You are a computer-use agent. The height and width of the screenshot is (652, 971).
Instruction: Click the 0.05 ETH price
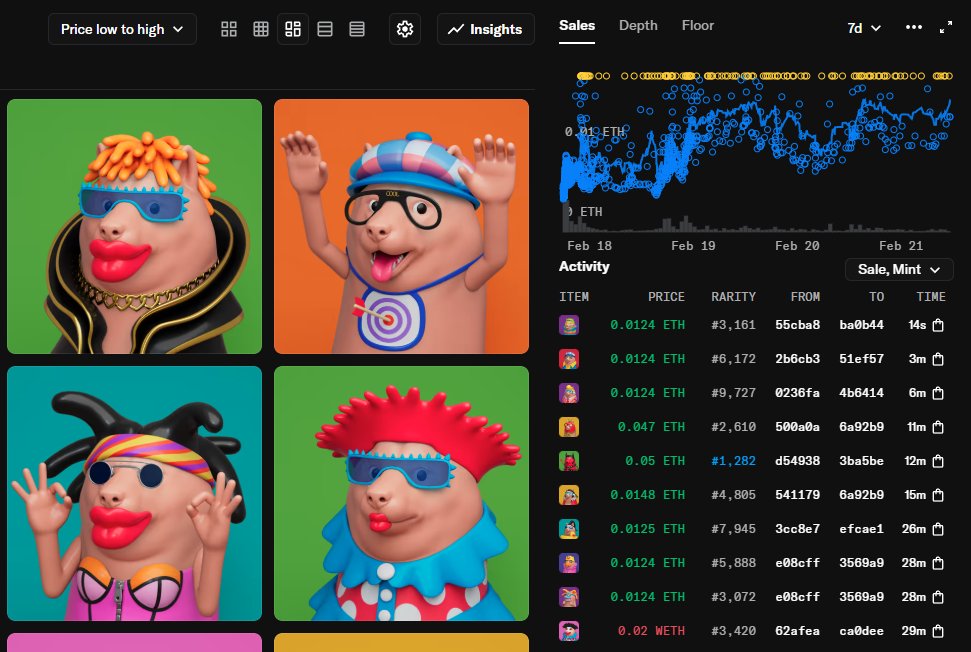coord(655,461)
